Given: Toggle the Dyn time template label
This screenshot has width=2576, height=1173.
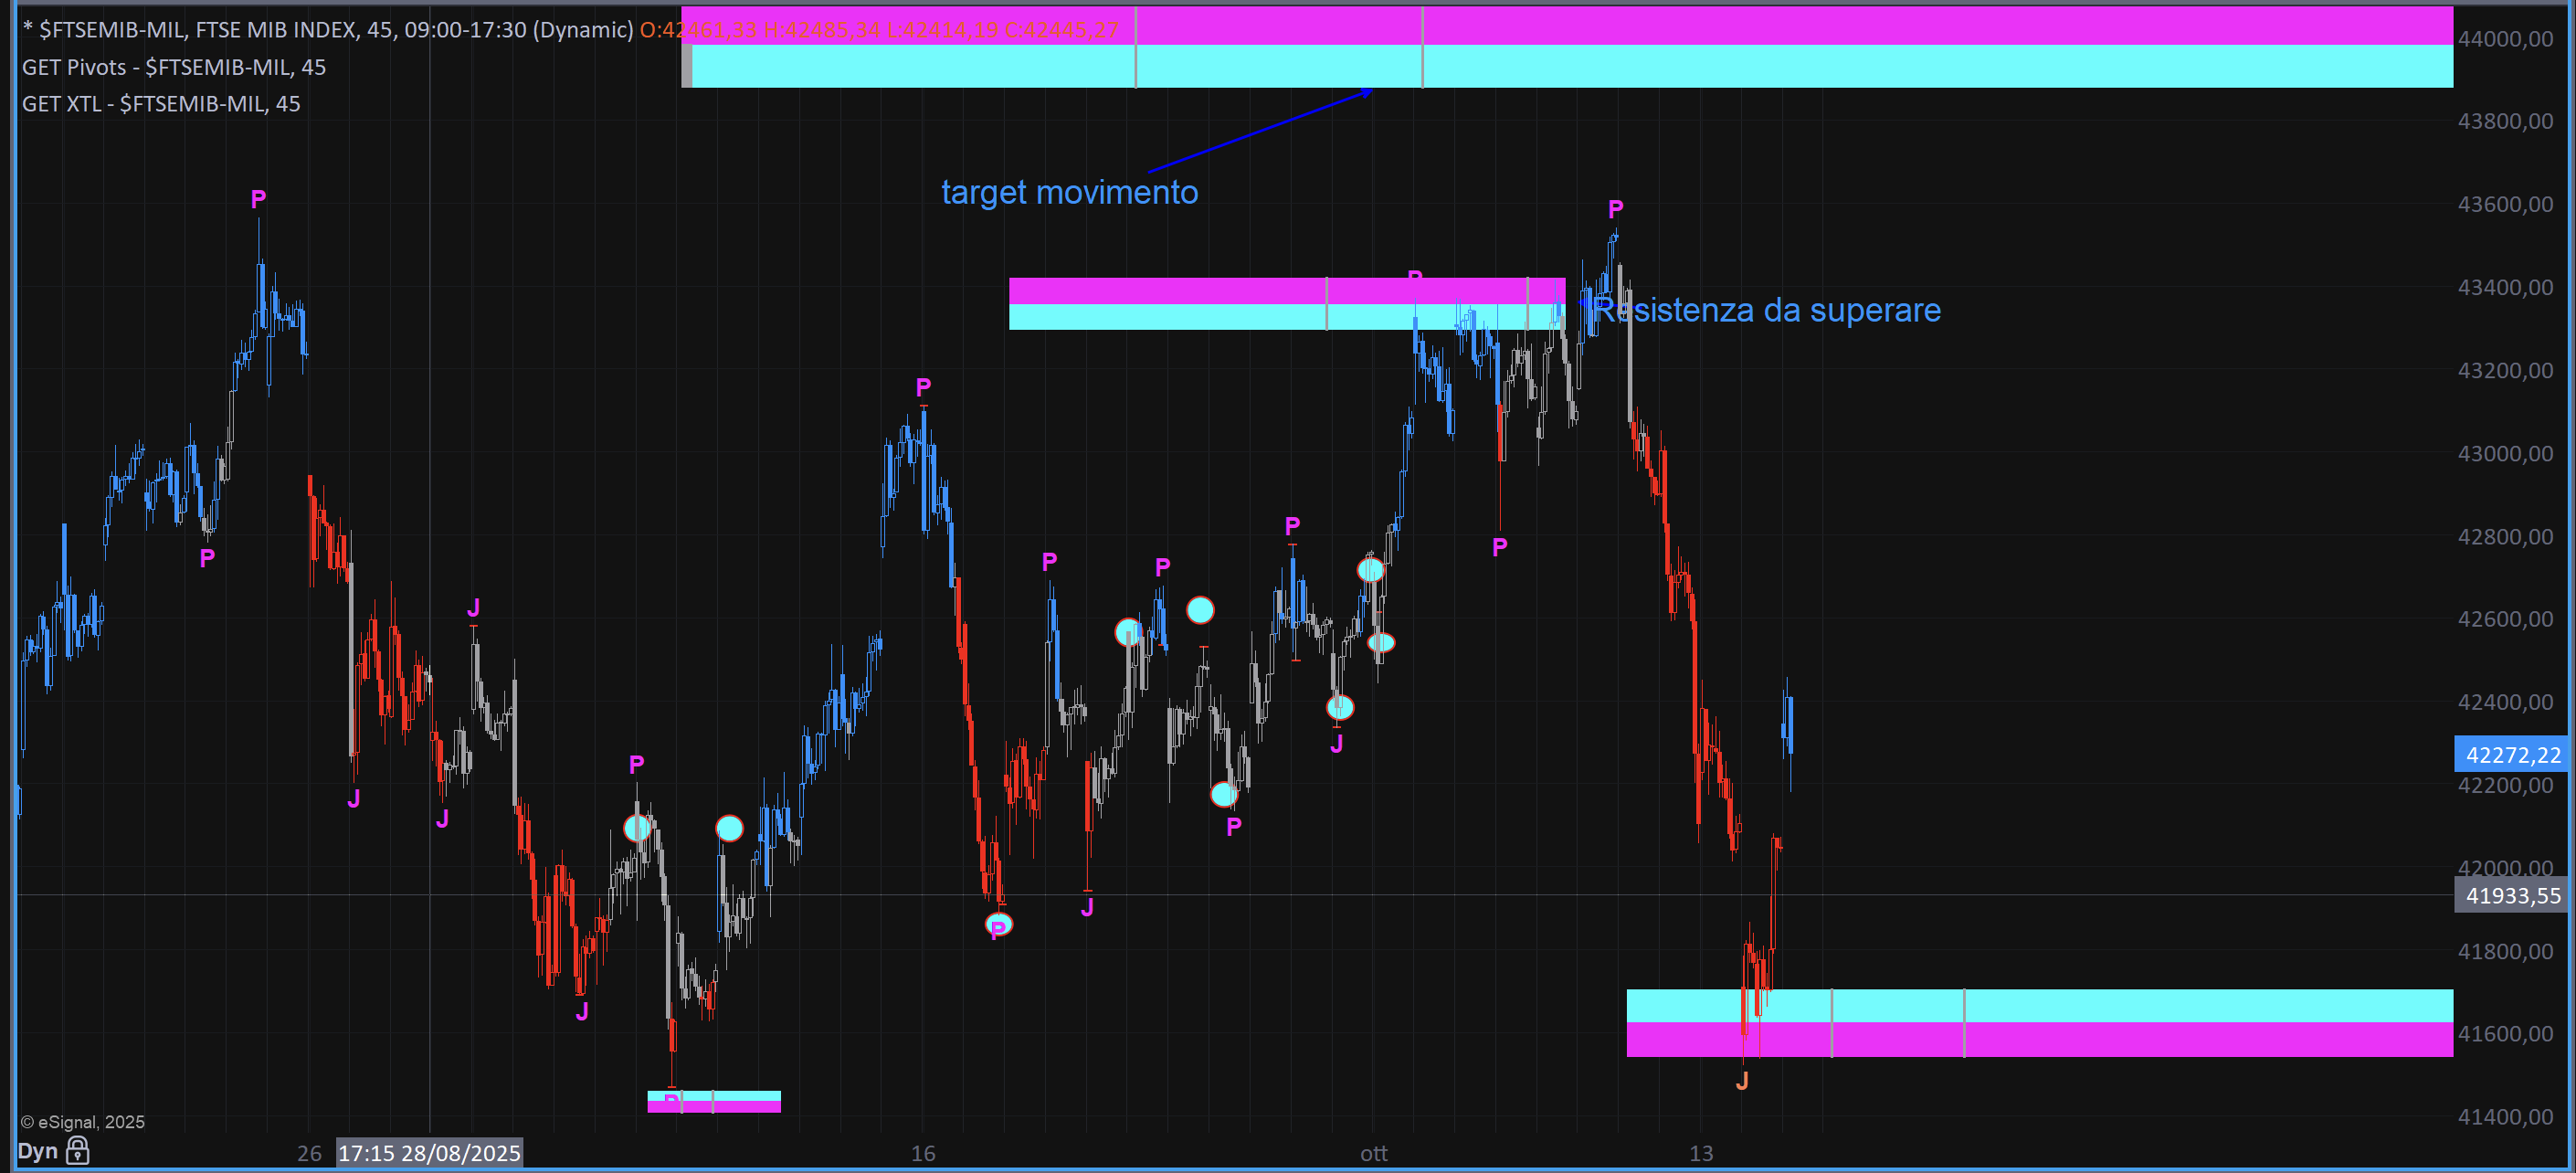Looking at the screenshot, I should pyautogui.click(x=38, y=1151).
